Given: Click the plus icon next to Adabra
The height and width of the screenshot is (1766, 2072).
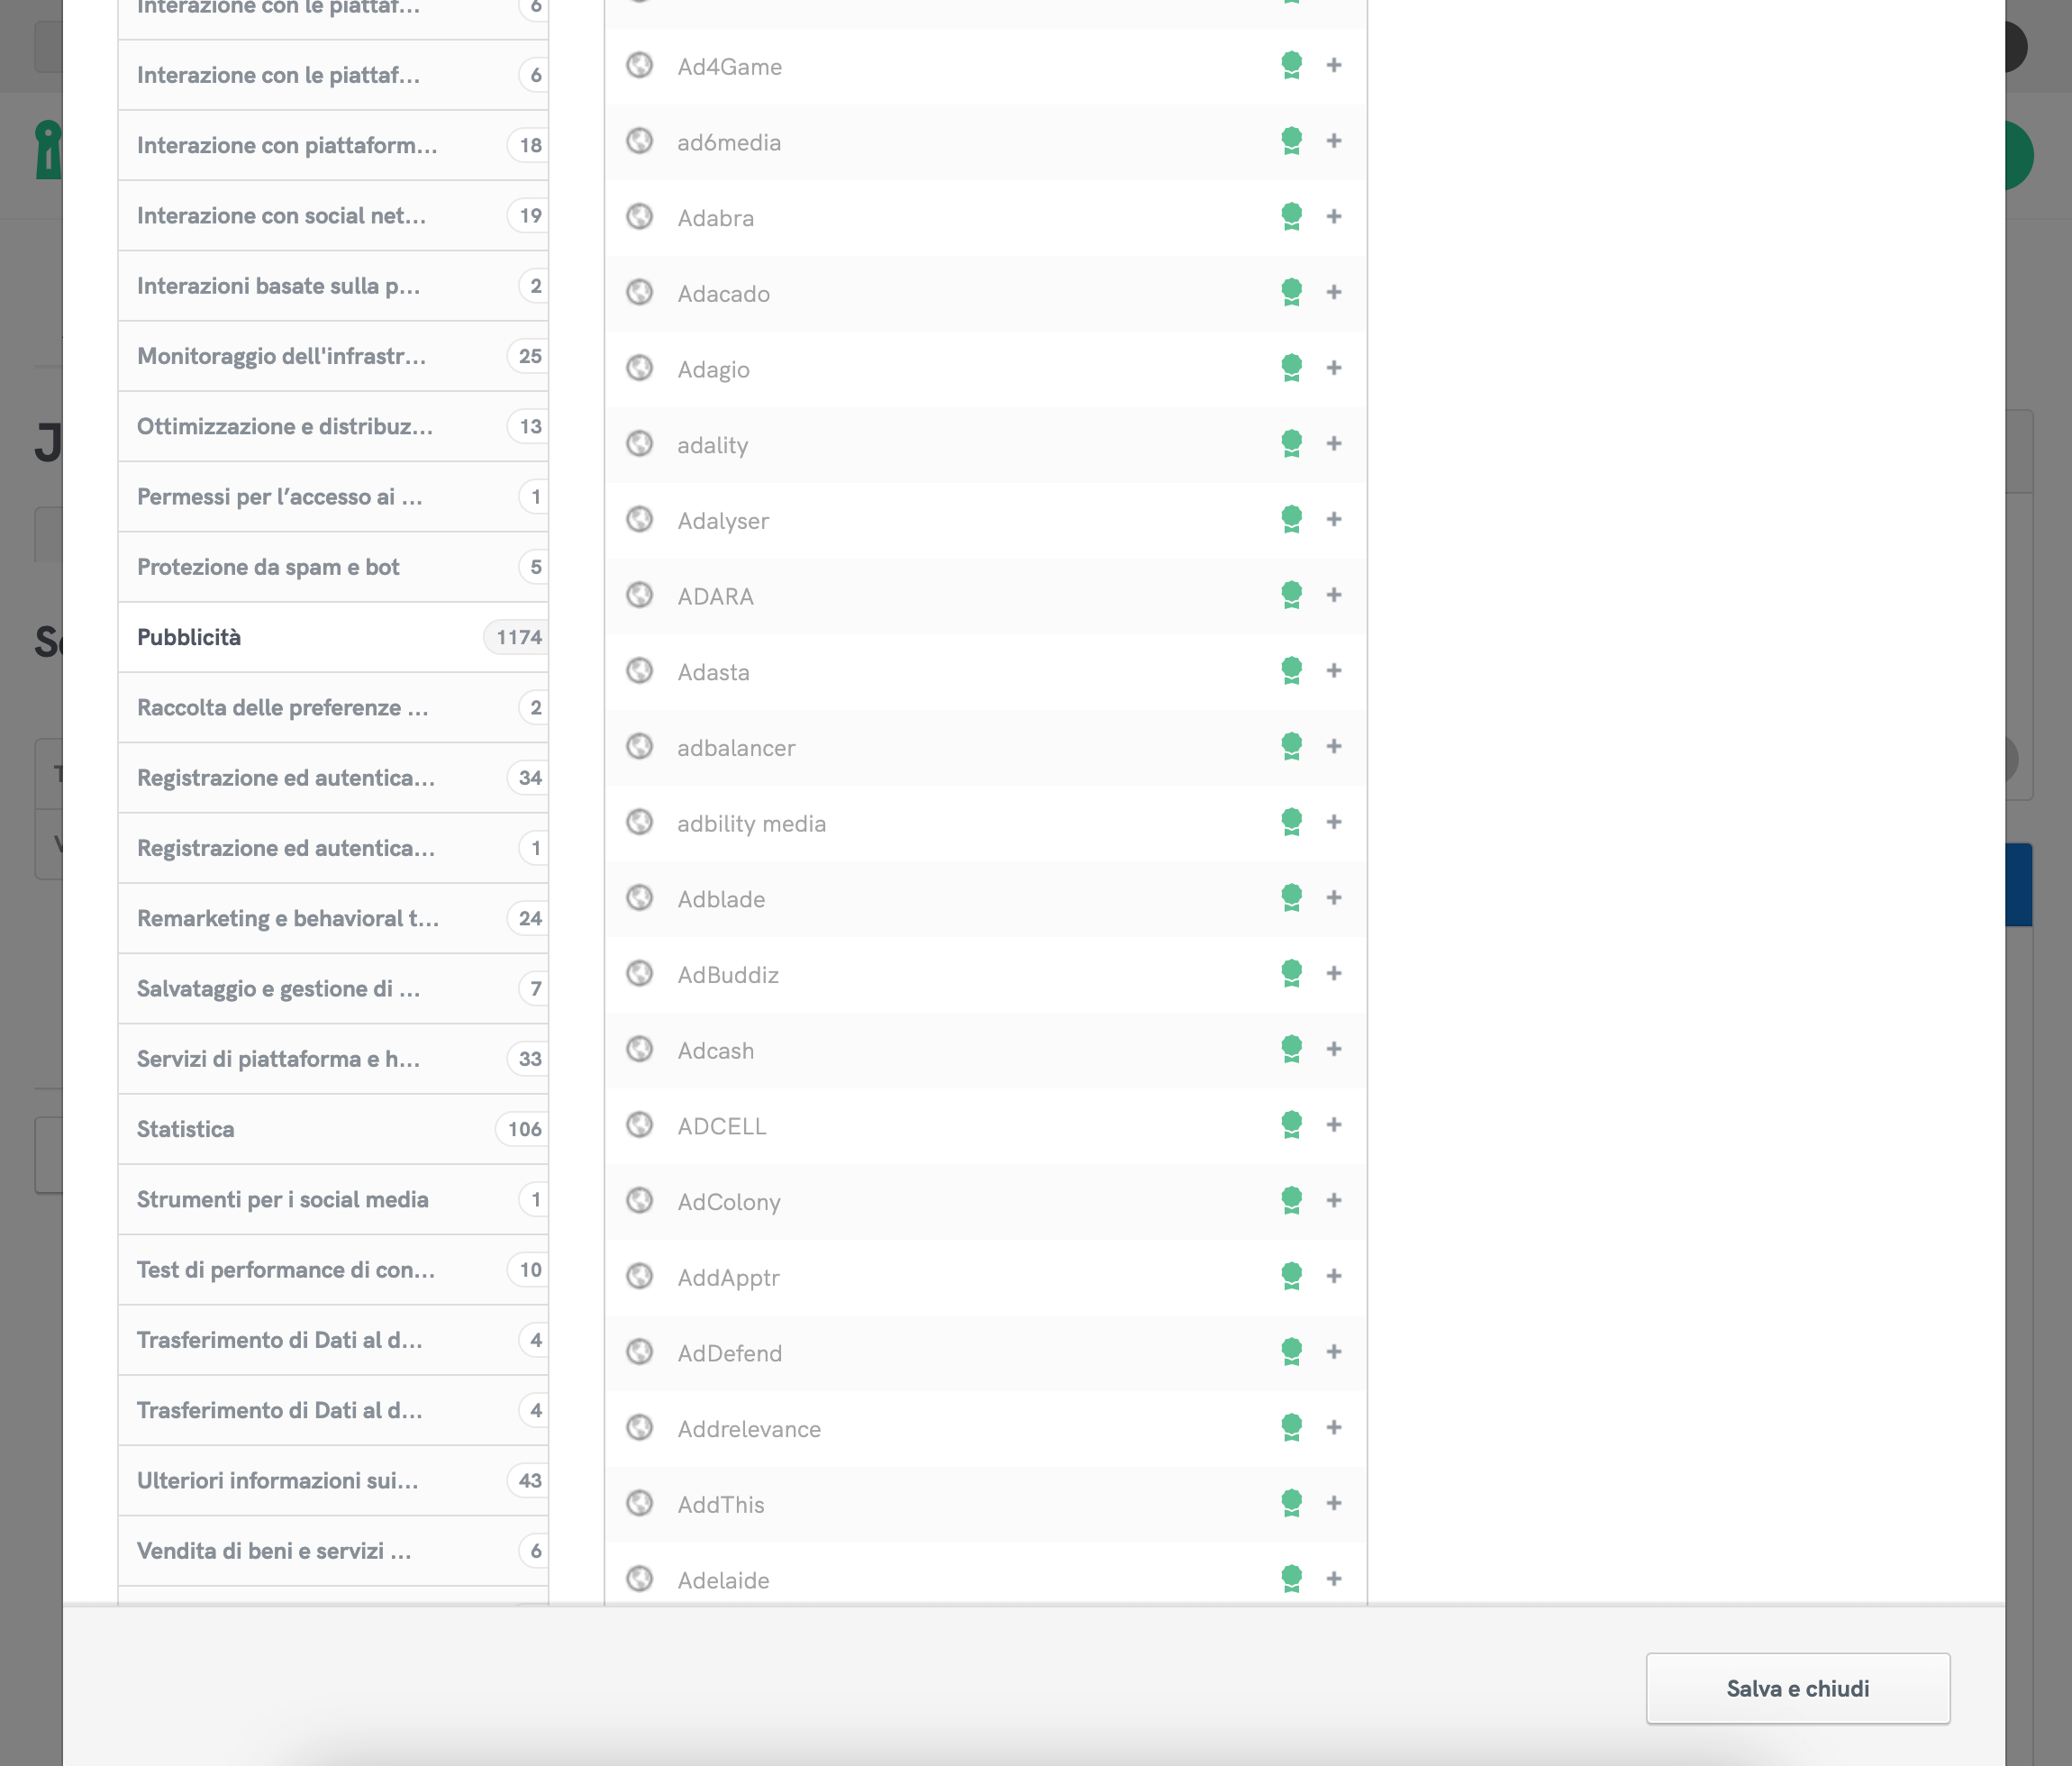Looking at the screenshot, I should (1333, 217).
